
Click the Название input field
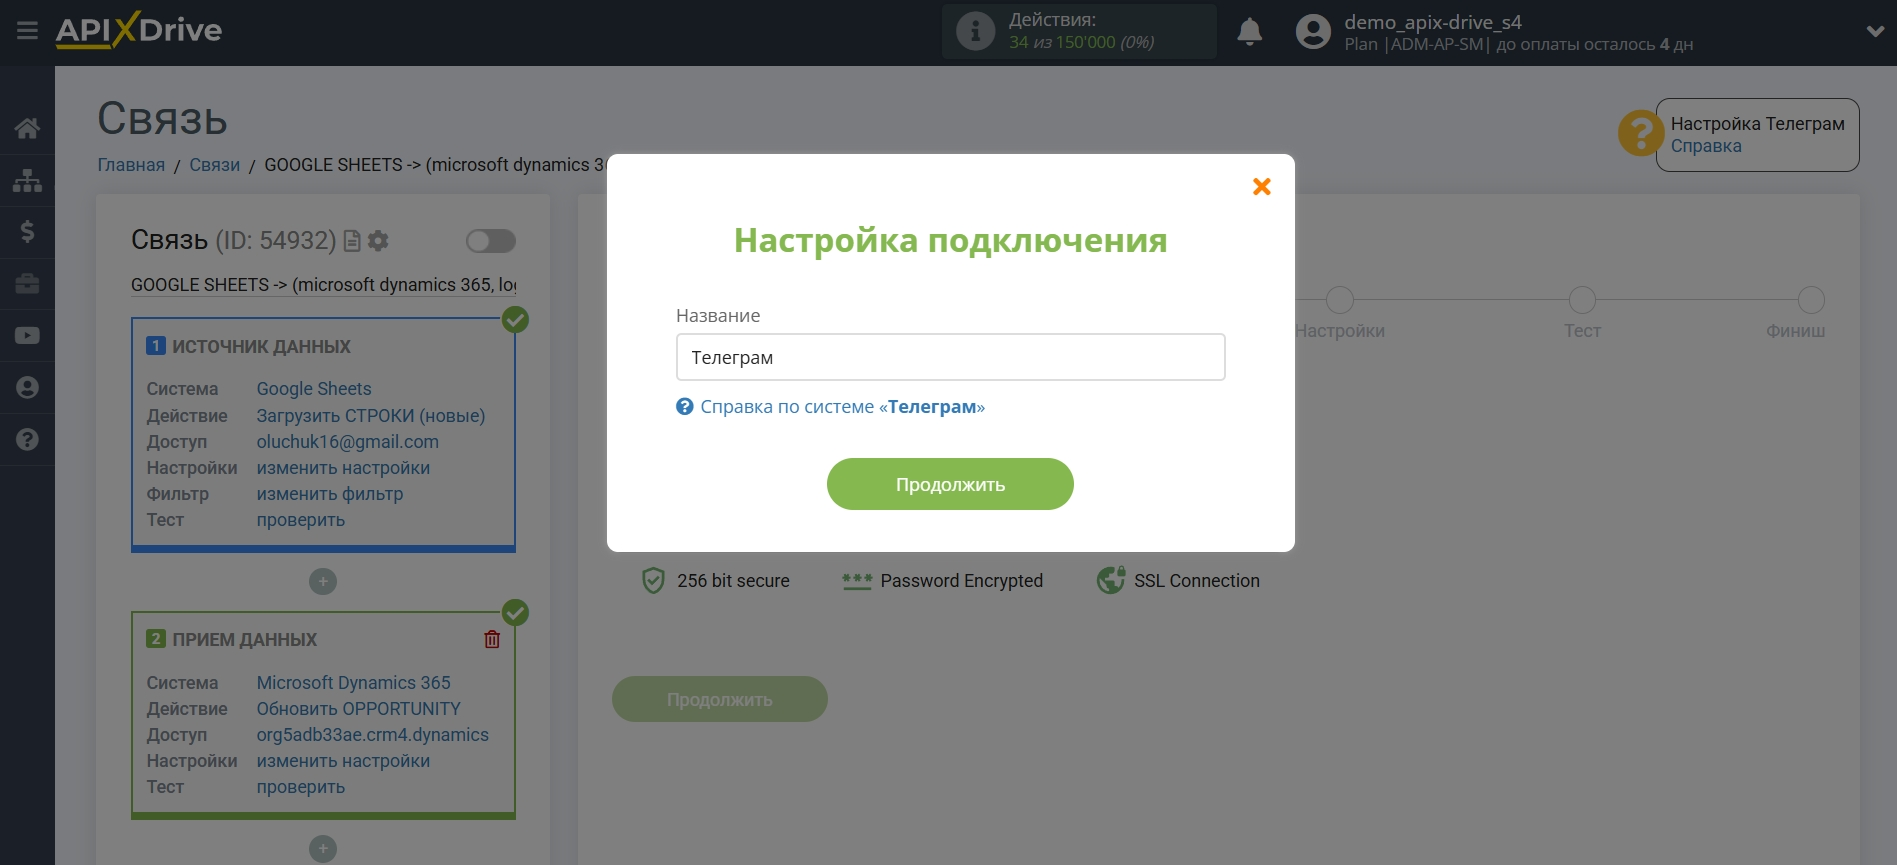pos(950,357)
